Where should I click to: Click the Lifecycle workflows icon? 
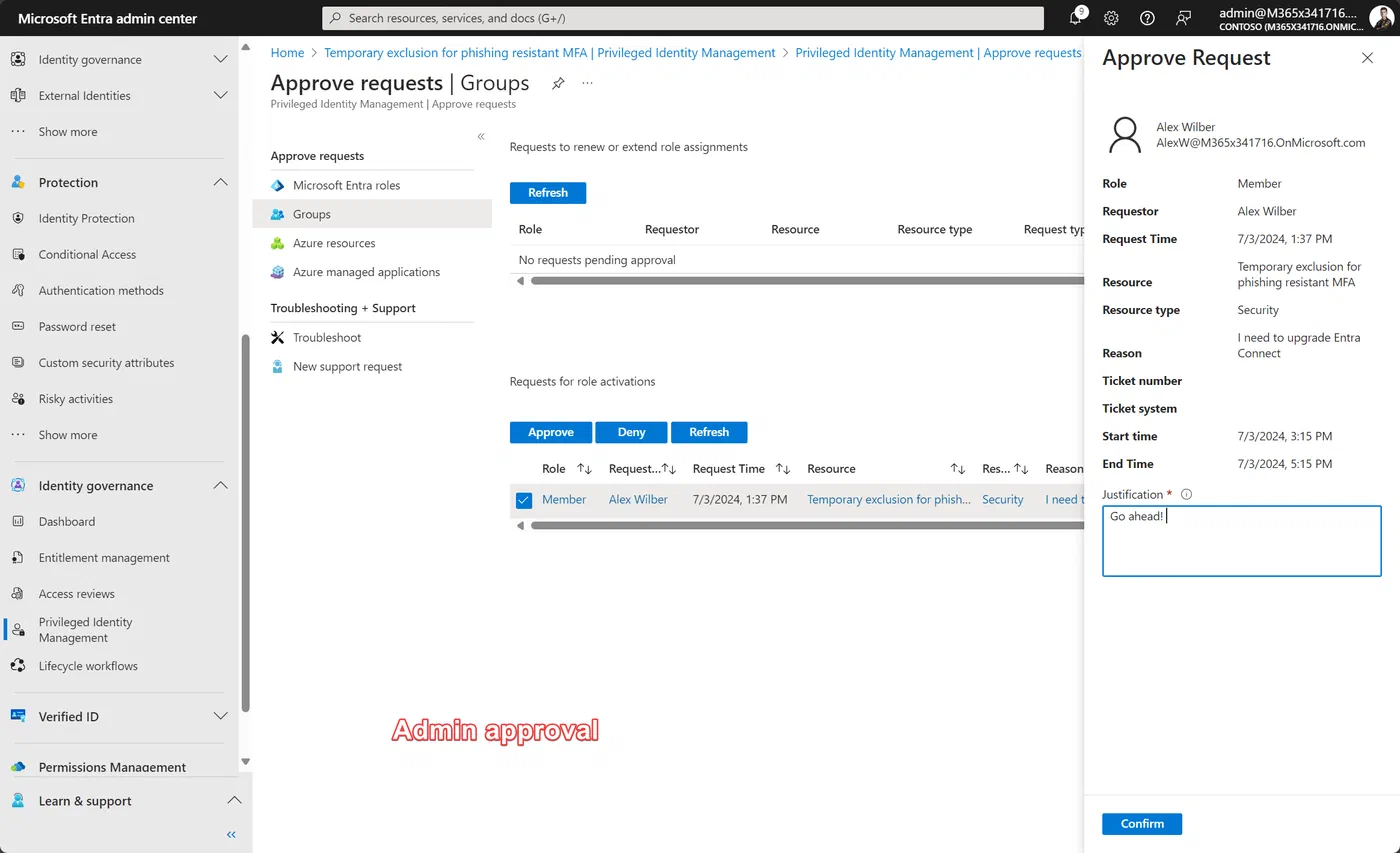(18, 665)
